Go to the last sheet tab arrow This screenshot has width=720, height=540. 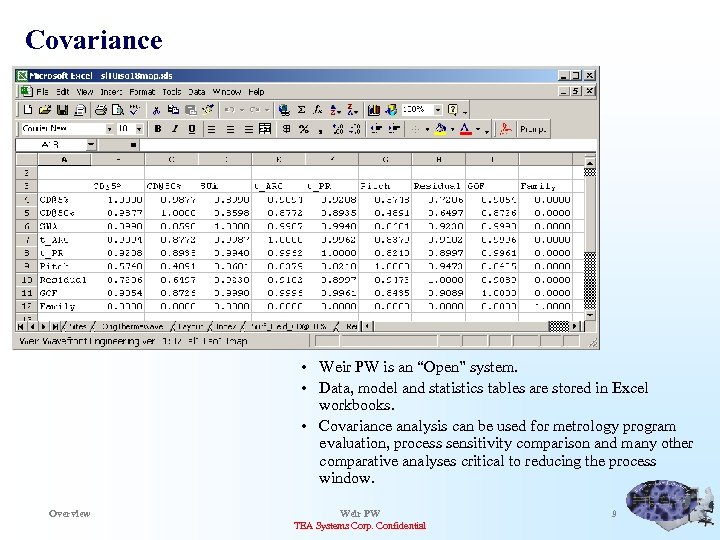[x=55, y=326]
